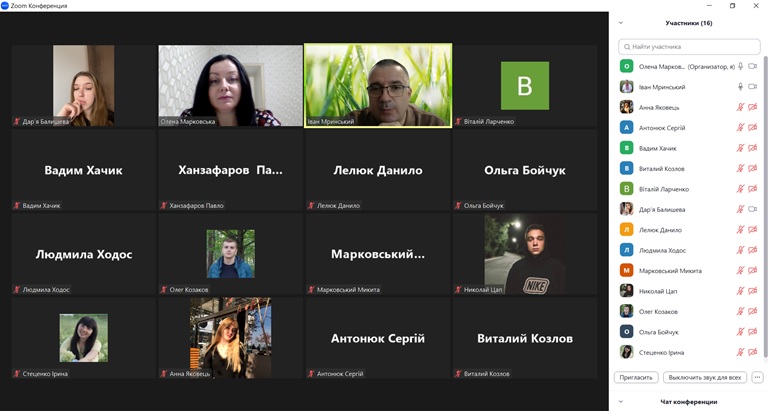The image size is (769, 411).
Task: Click Выключить звук для всех button
Action: tap(705, 378)
